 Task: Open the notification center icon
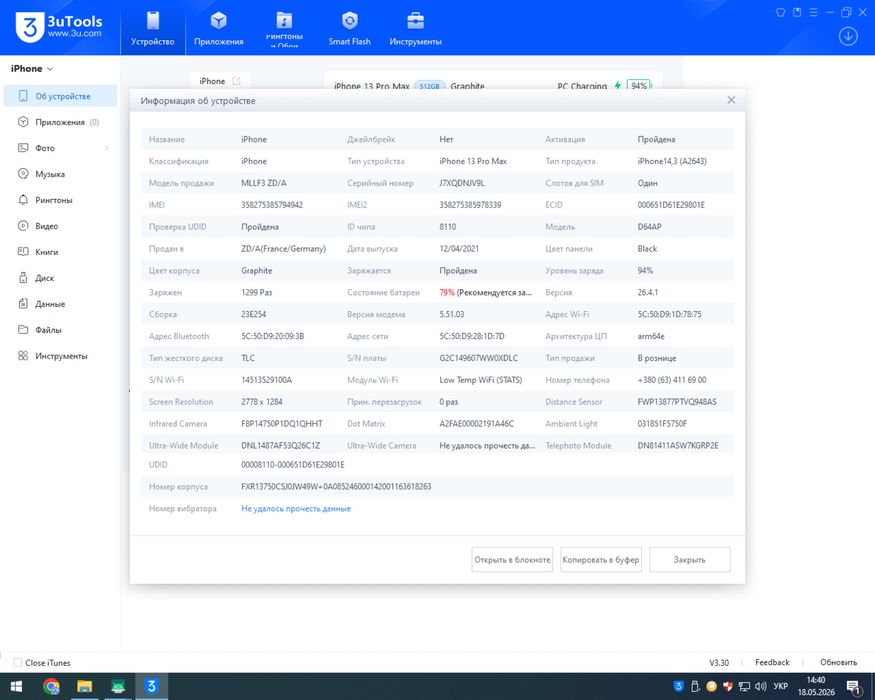pyautogui.click(x=854, y=687)
